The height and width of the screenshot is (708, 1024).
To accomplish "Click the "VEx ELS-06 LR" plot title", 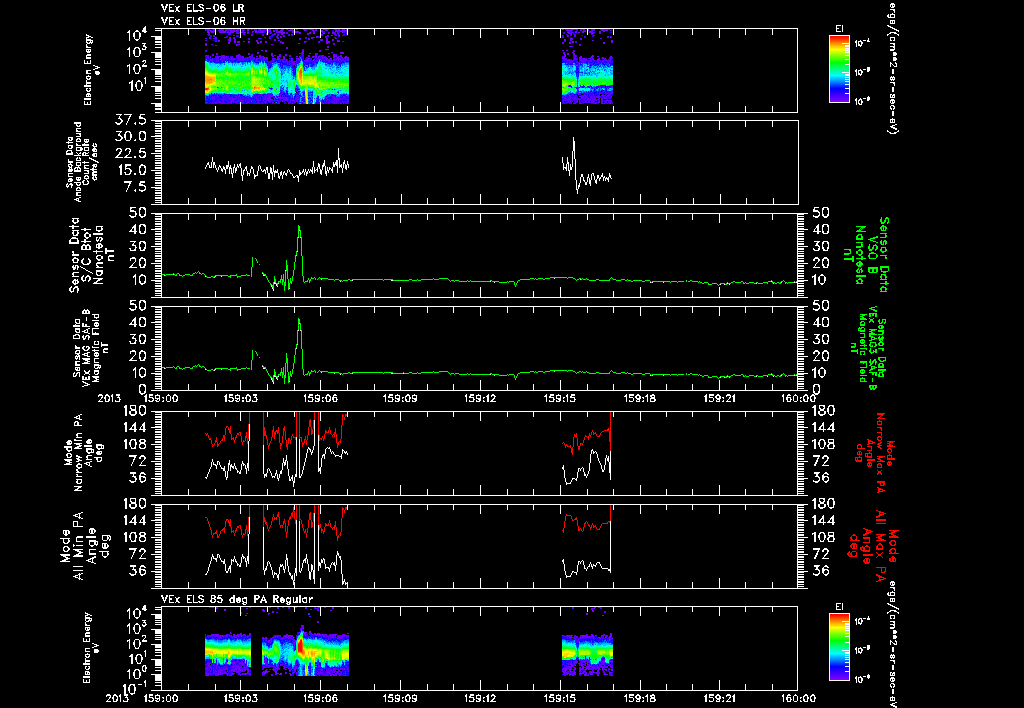I will pyautogui.click(x=203, y=8).
